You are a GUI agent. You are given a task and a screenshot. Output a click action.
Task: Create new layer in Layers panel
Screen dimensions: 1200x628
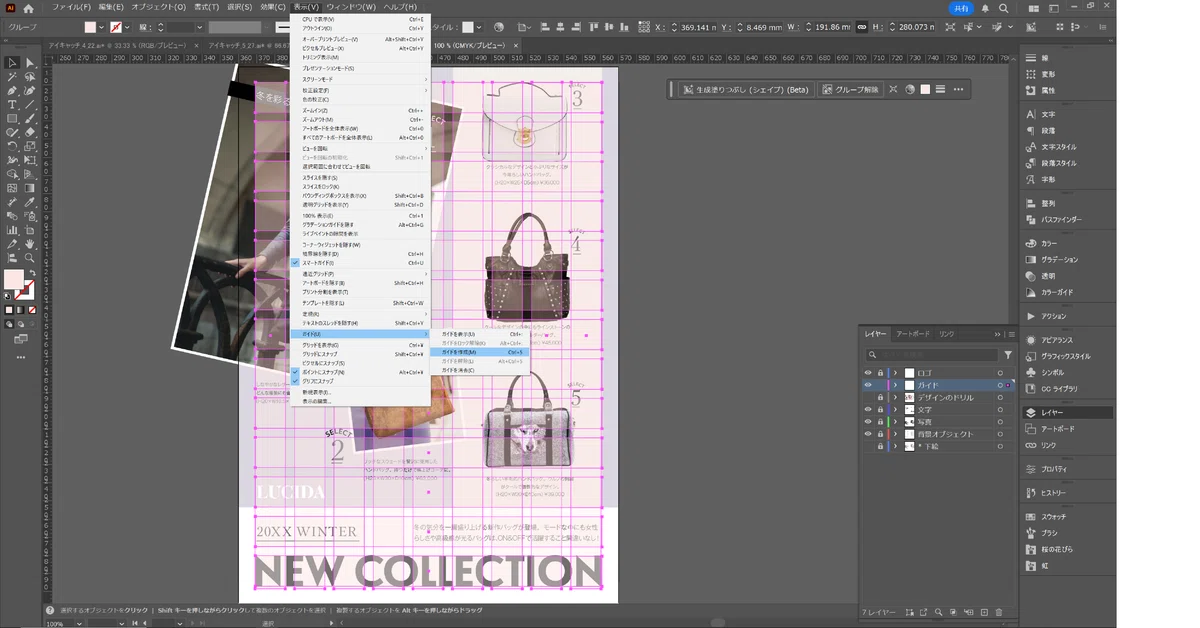click(984, 612)
